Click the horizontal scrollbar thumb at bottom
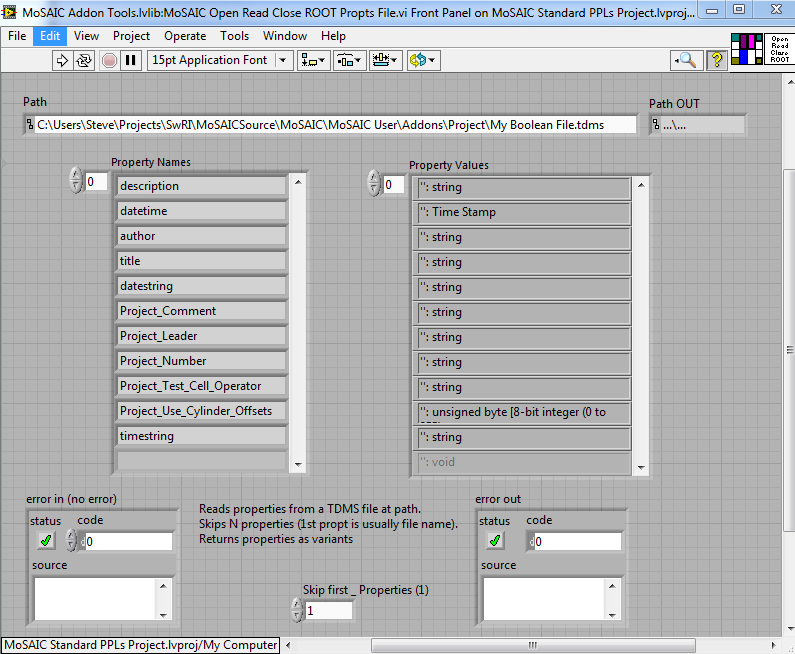Image resolution: width=795 pixels, height=654 pixels. click(x=533, y=645)
